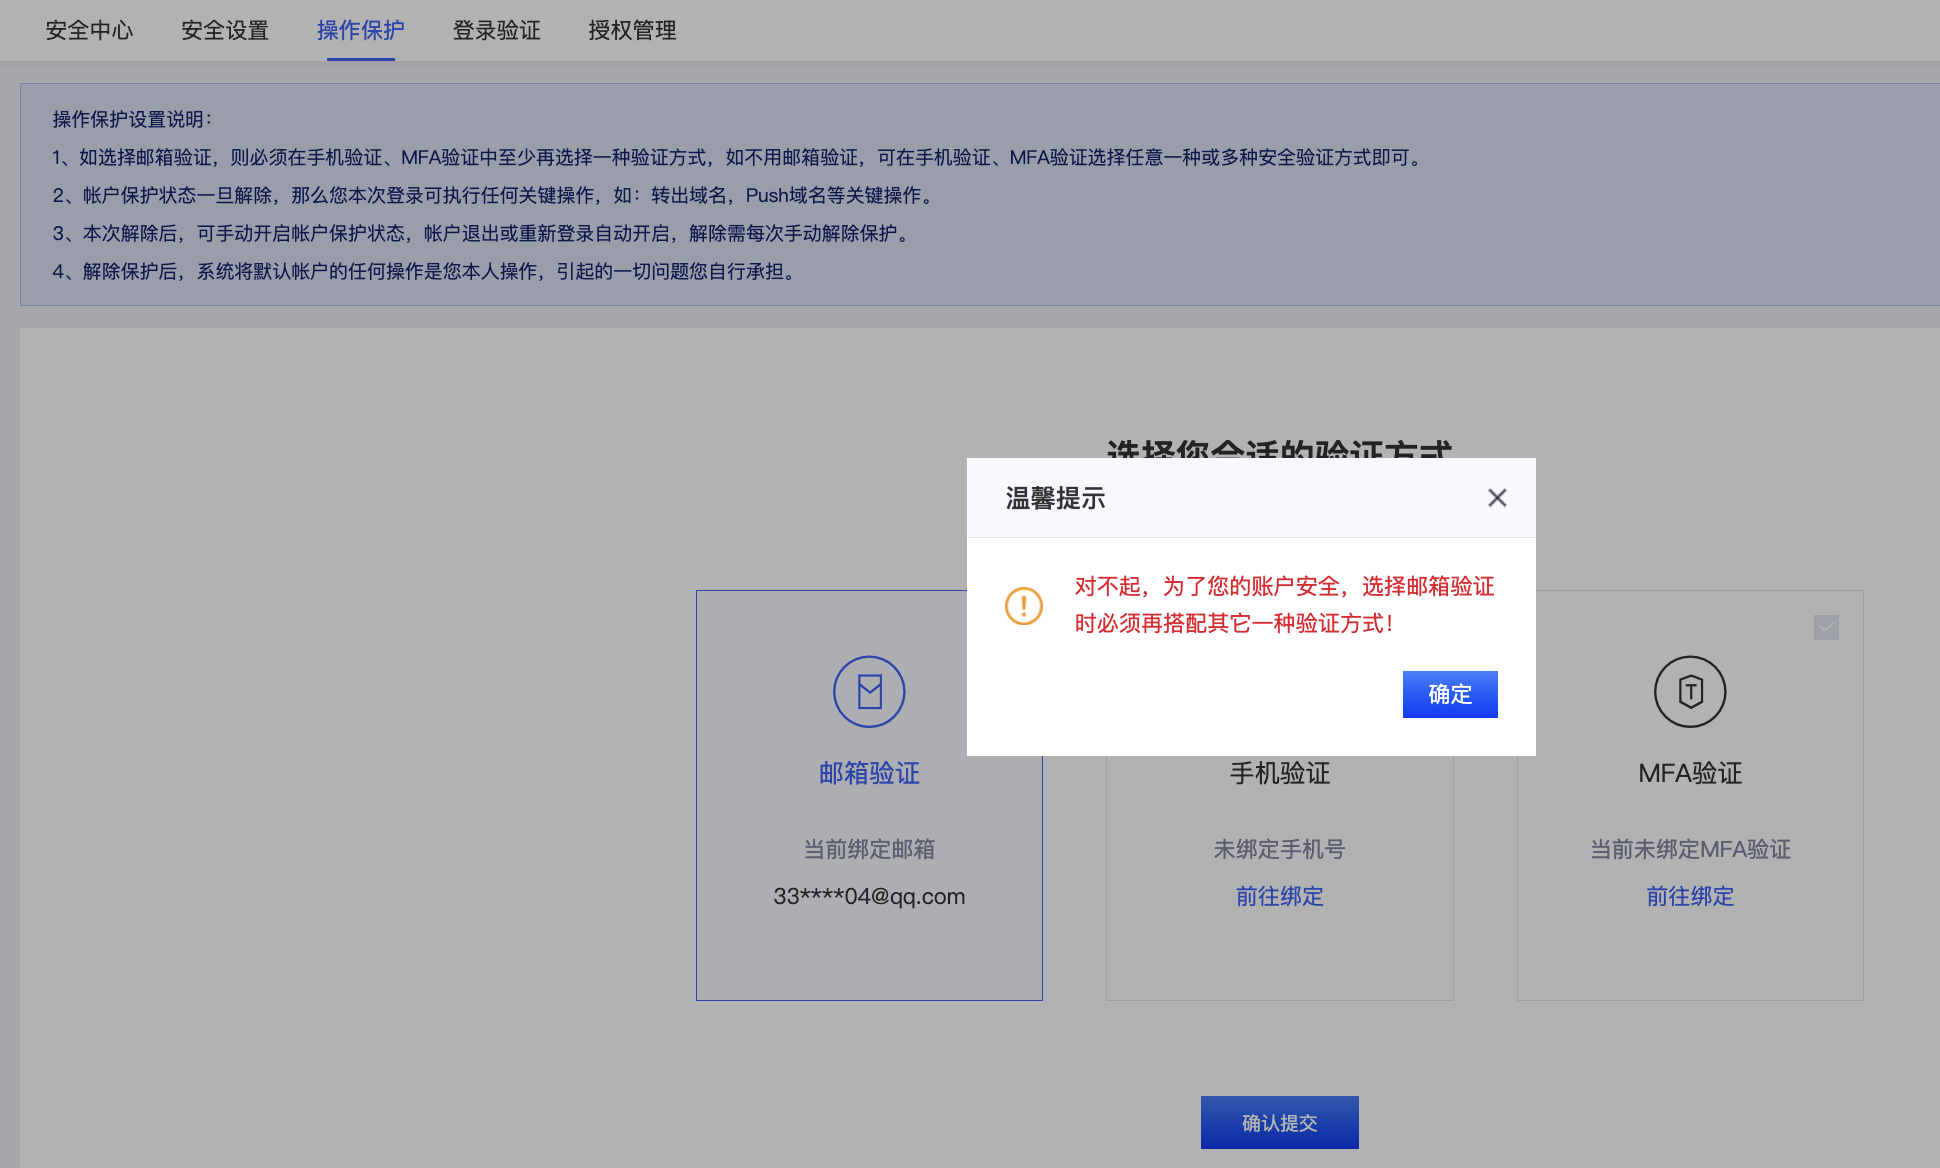The width and height of the screenshot is (1940, 1168).
Task: Click the orange warning exclamation icon
Action: (1024, 605)
